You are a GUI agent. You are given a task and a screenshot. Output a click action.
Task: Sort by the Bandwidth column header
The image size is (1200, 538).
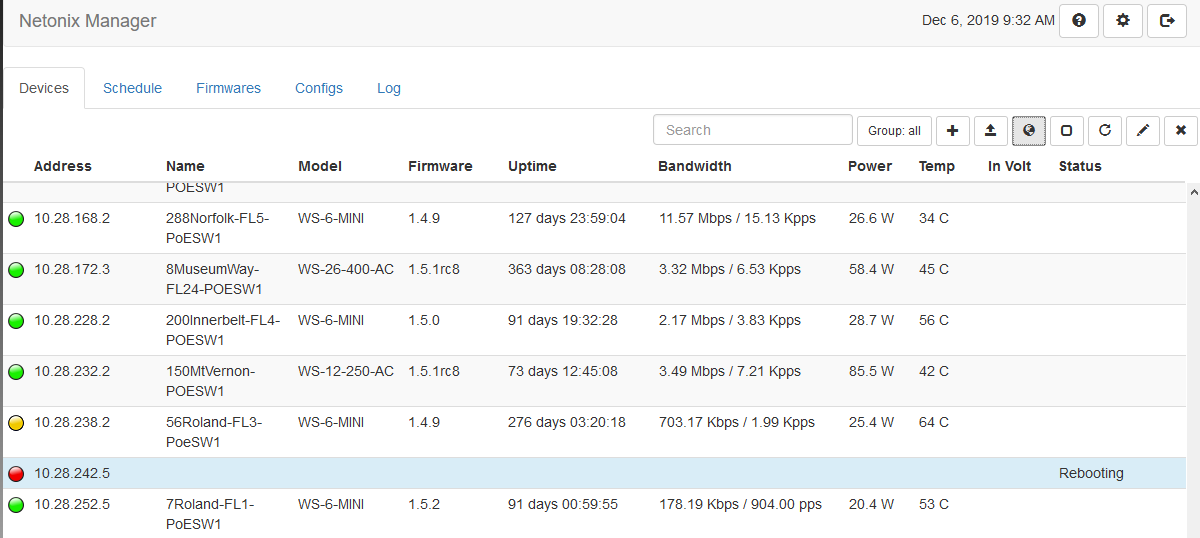[694, 166]
